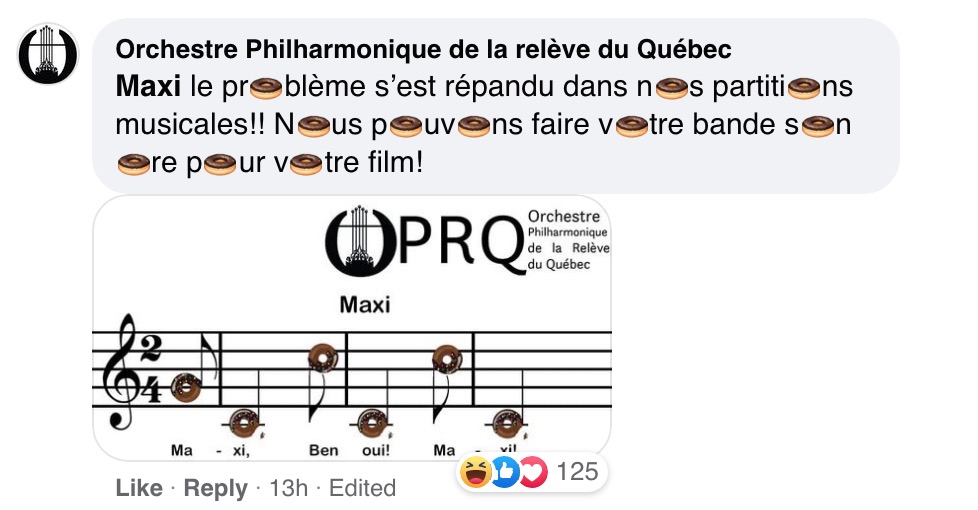Open the orchestra's round profile avatar
The height and width of the screenshot is (510, 978).
pos(48,54)
